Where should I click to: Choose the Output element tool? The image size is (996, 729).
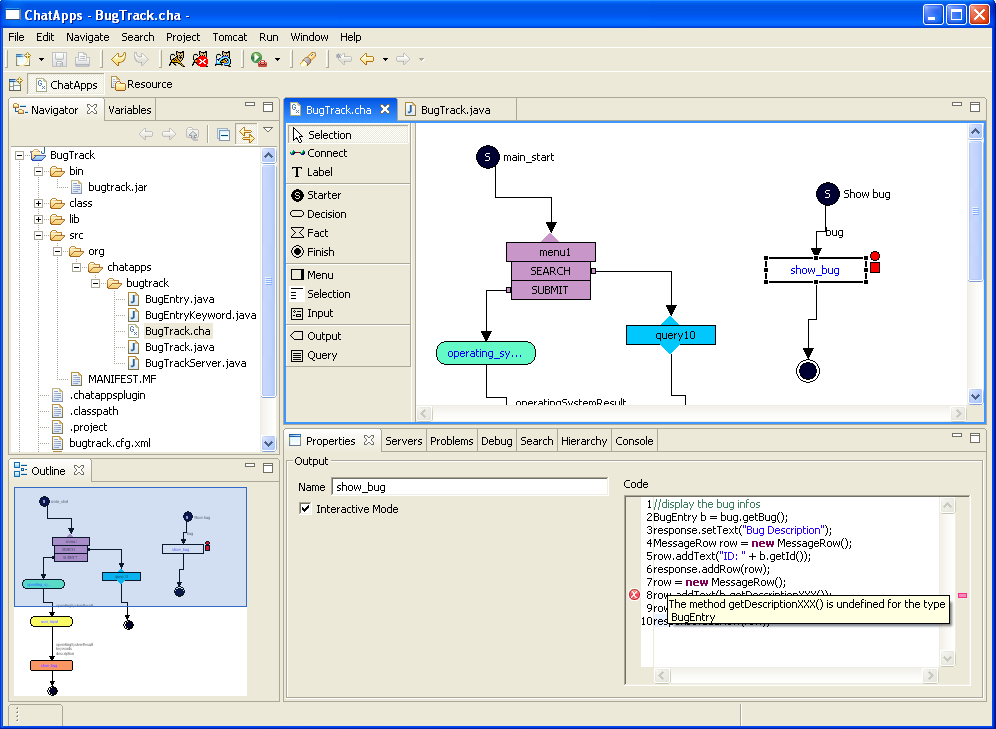[324, 336]
